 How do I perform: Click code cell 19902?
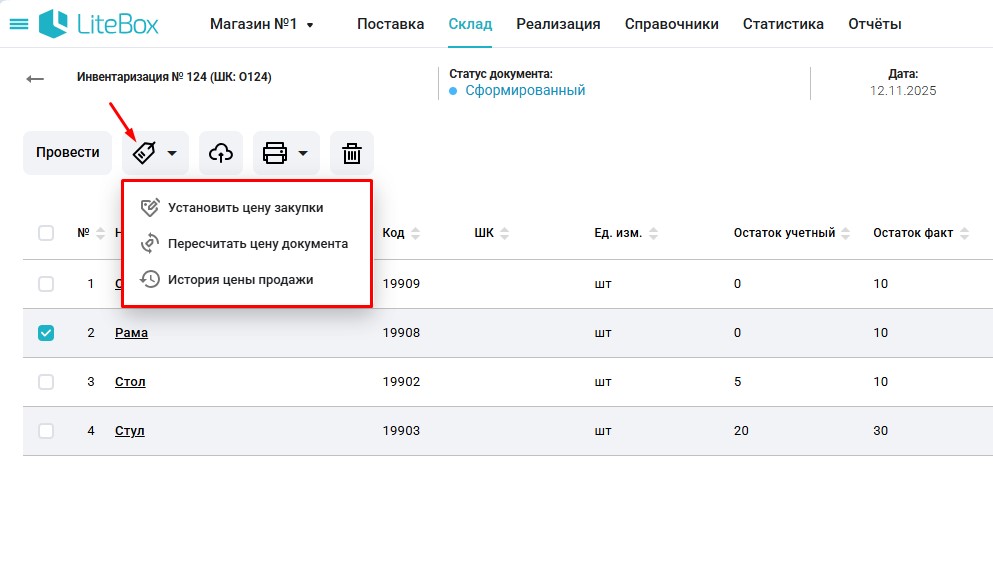(x=401, y=382)
